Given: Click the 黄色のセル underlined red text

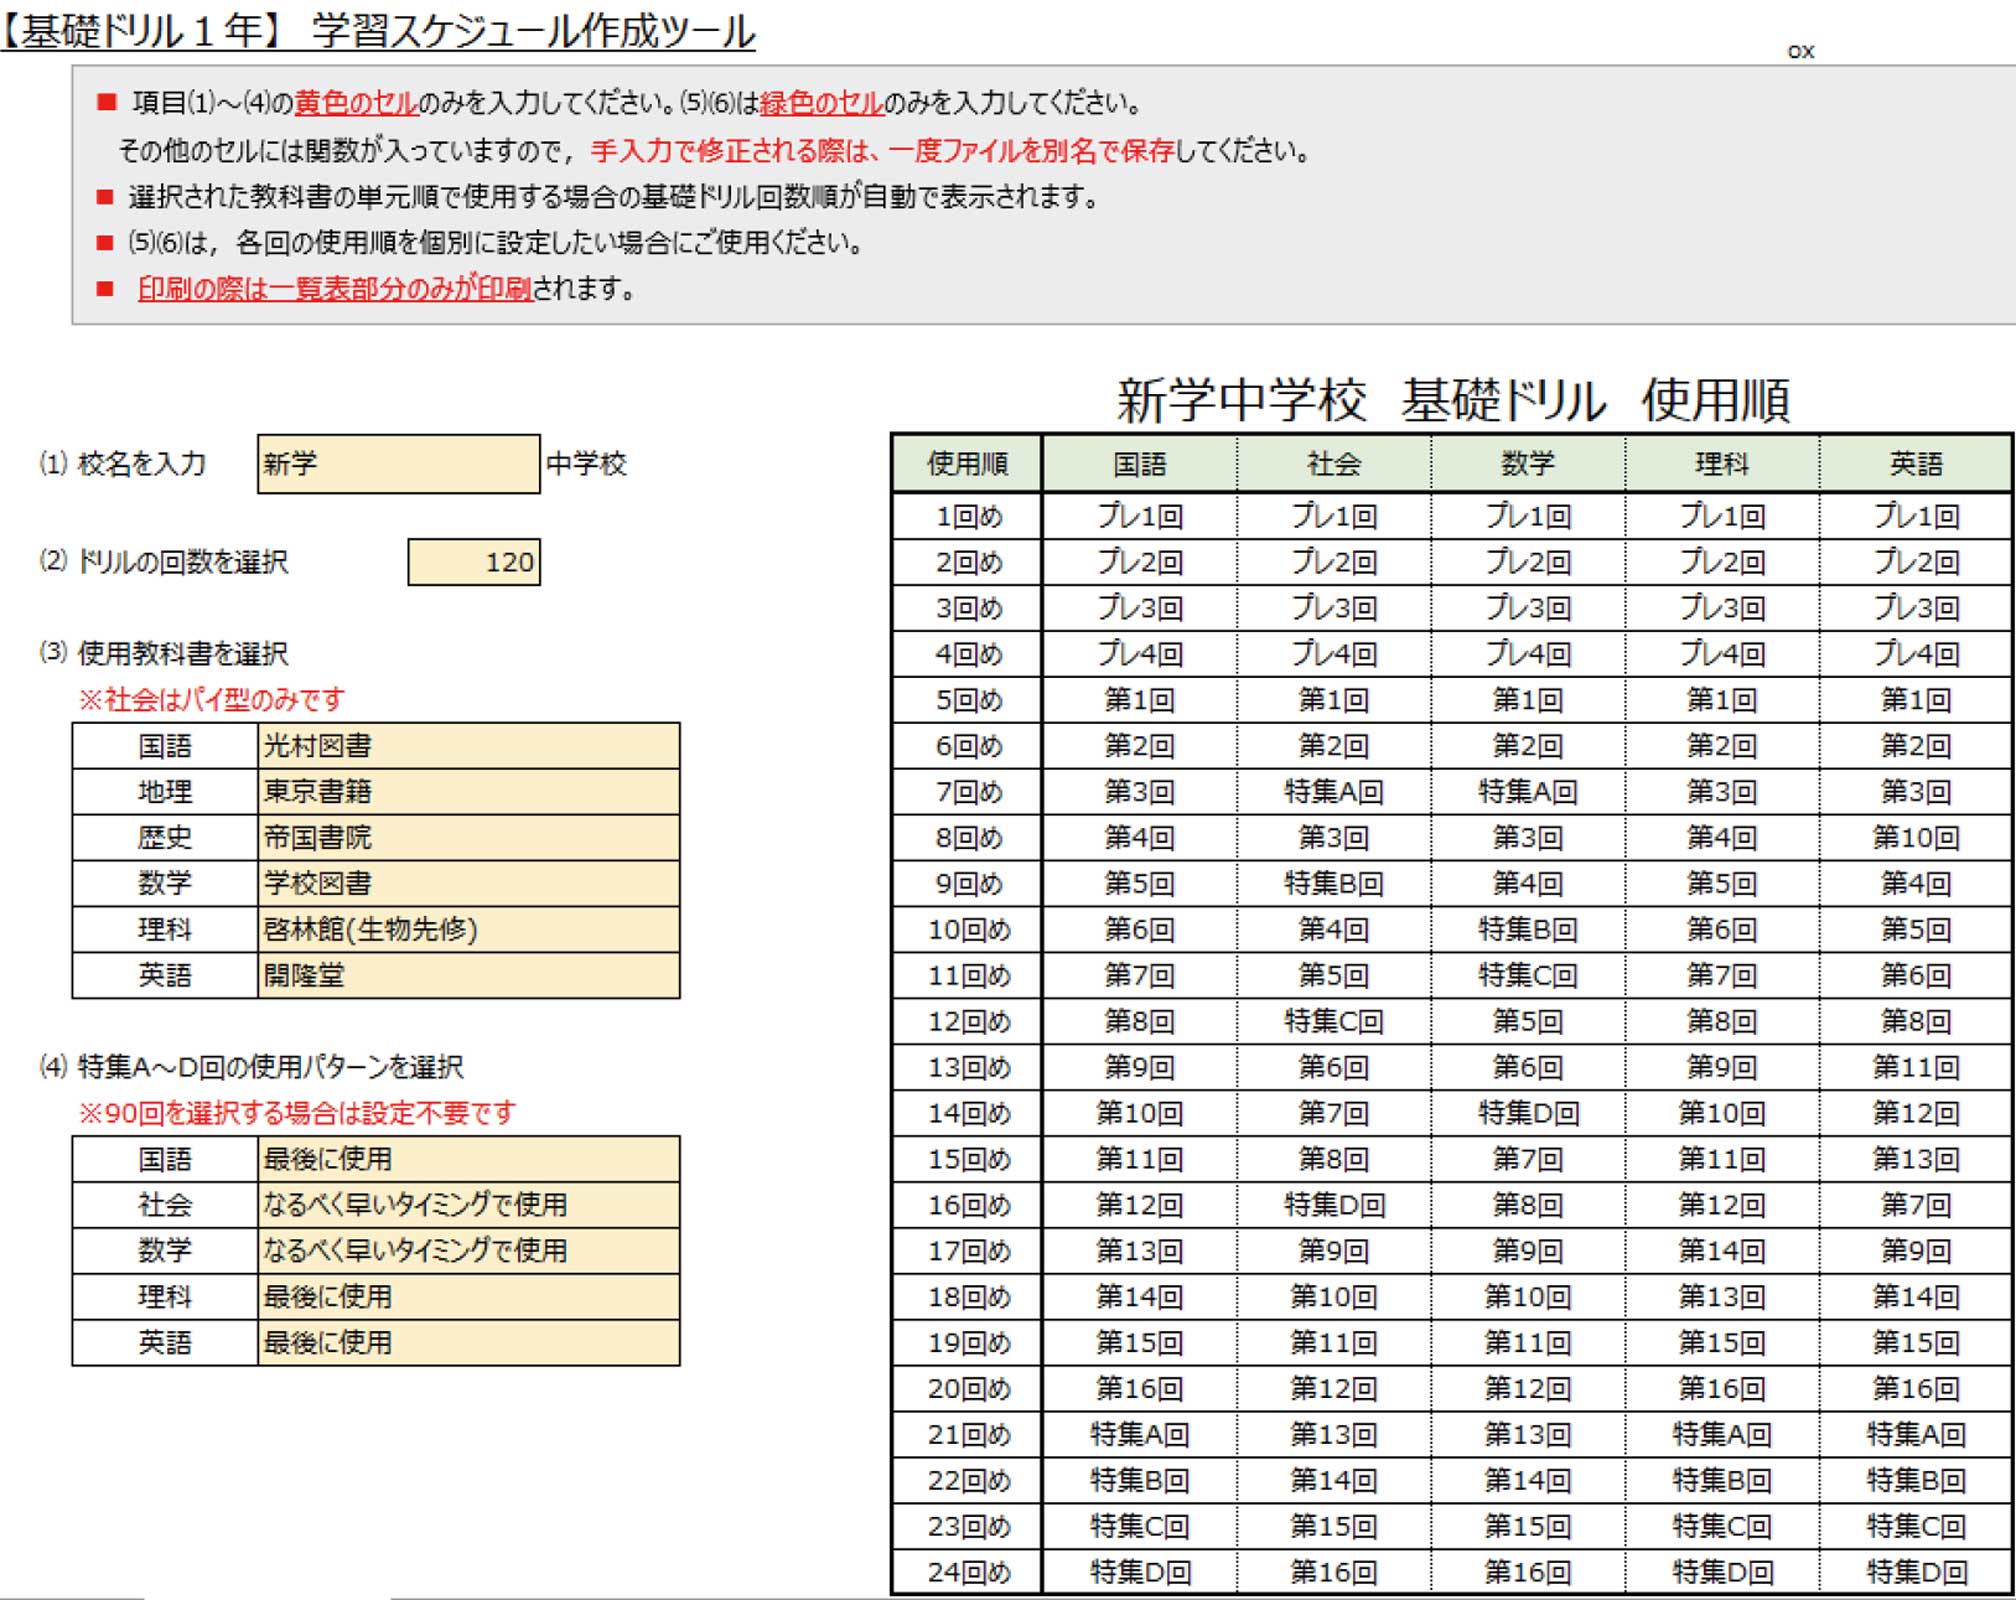Looking at the screenshot, I should [356, 103].
